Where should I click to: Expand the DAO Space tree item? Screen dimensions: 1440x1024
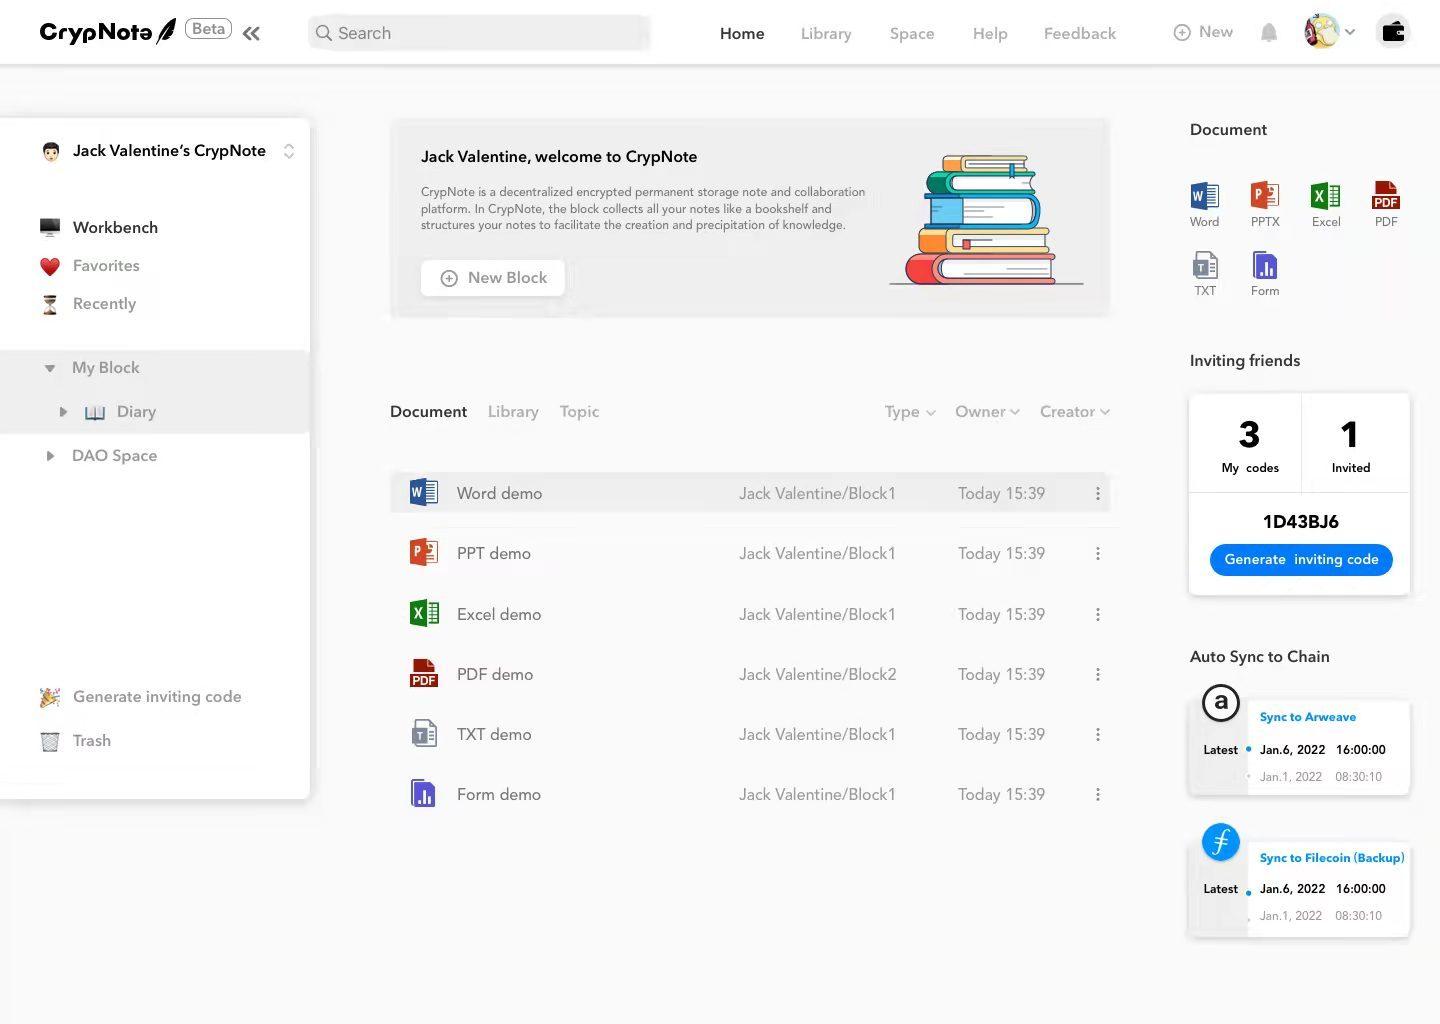coord(50,456)
